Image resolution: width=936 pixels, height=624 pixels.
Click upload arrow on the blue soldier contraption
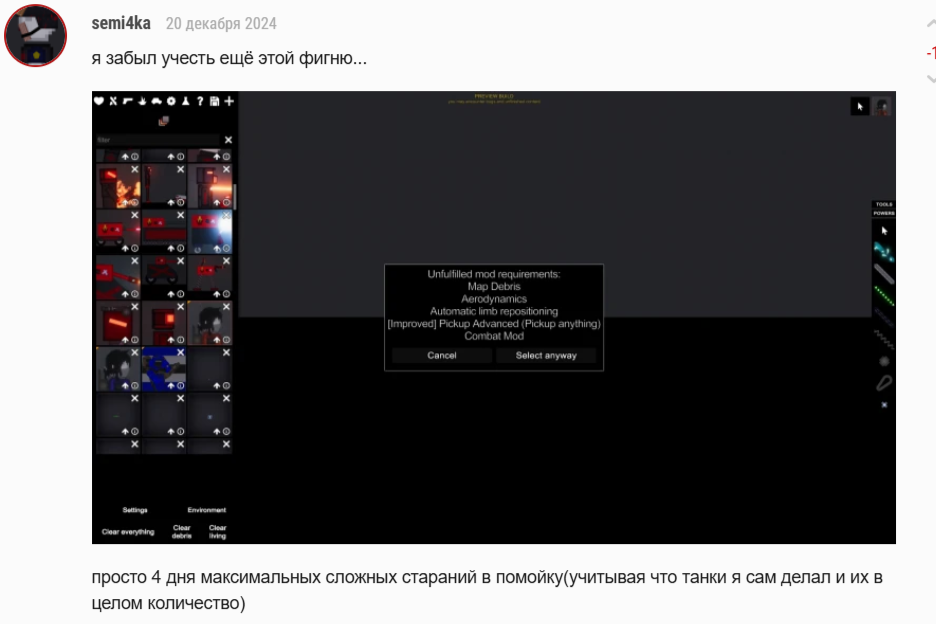171,386
